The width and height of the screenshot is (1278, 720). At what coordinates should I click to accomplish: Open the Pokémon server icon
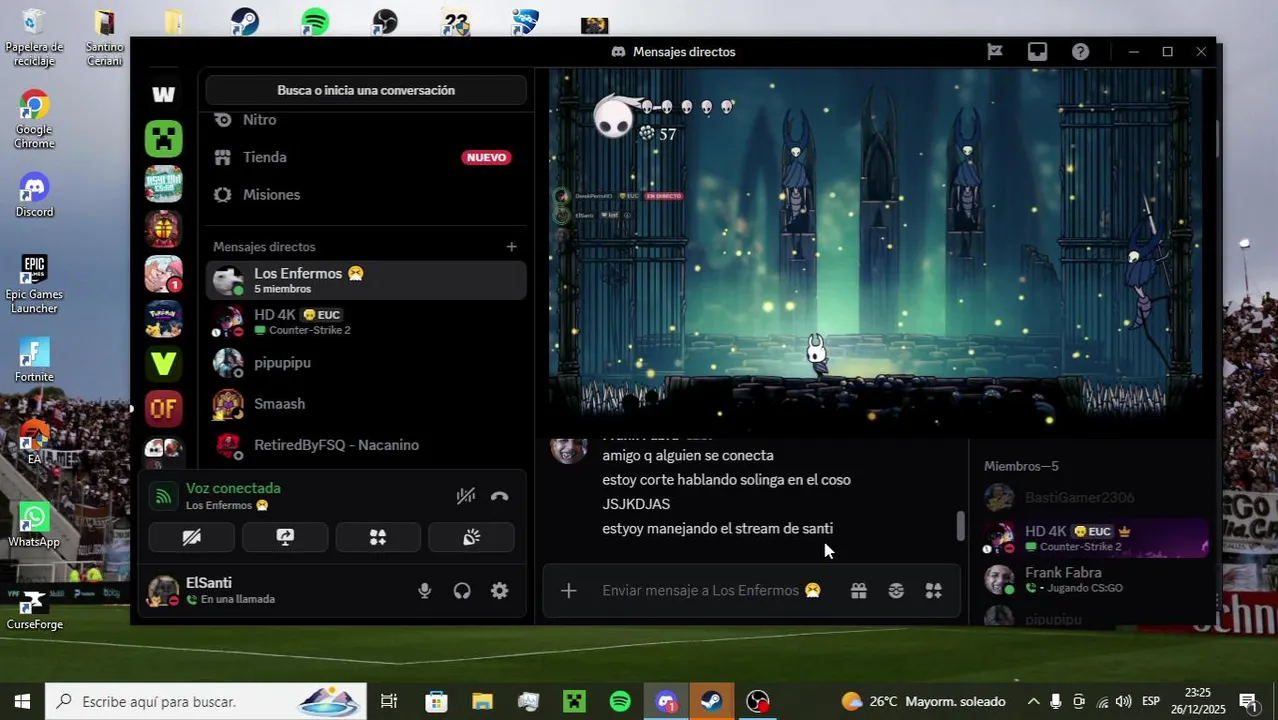pyautogui.click(x=164, y=319)
